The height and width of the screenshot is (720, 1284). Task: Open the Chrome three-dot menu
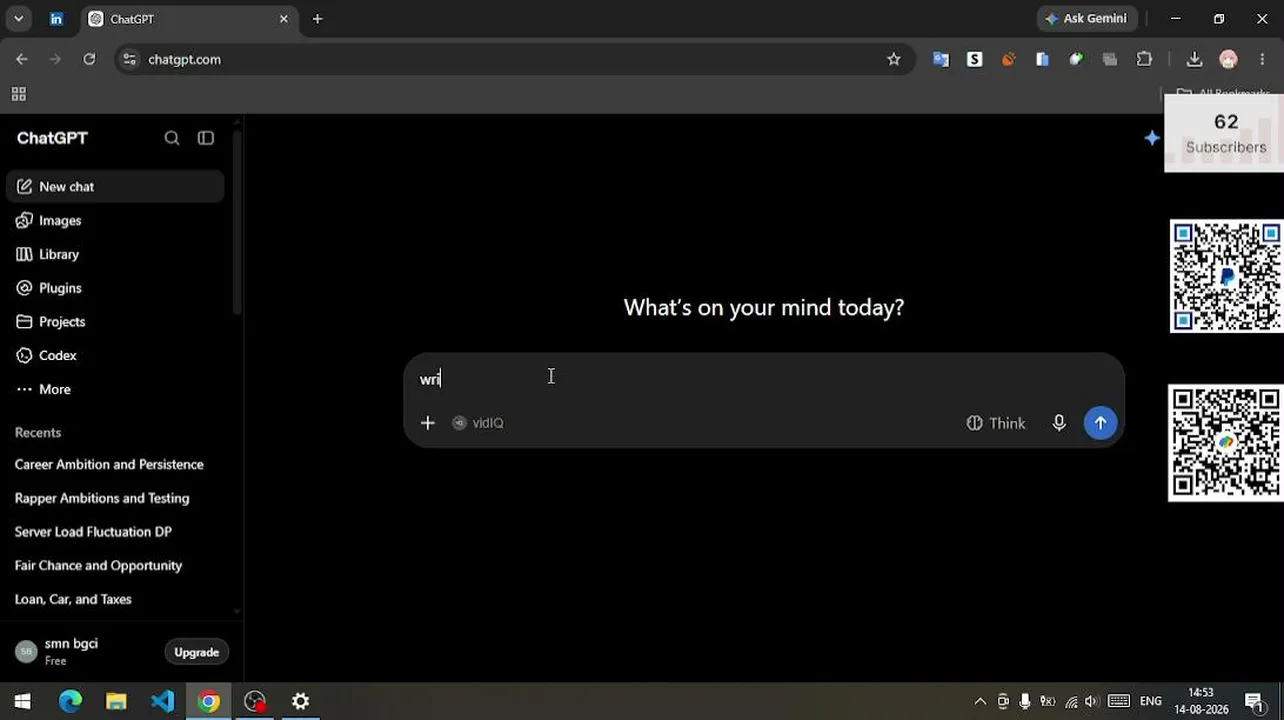coord(1264,59)
